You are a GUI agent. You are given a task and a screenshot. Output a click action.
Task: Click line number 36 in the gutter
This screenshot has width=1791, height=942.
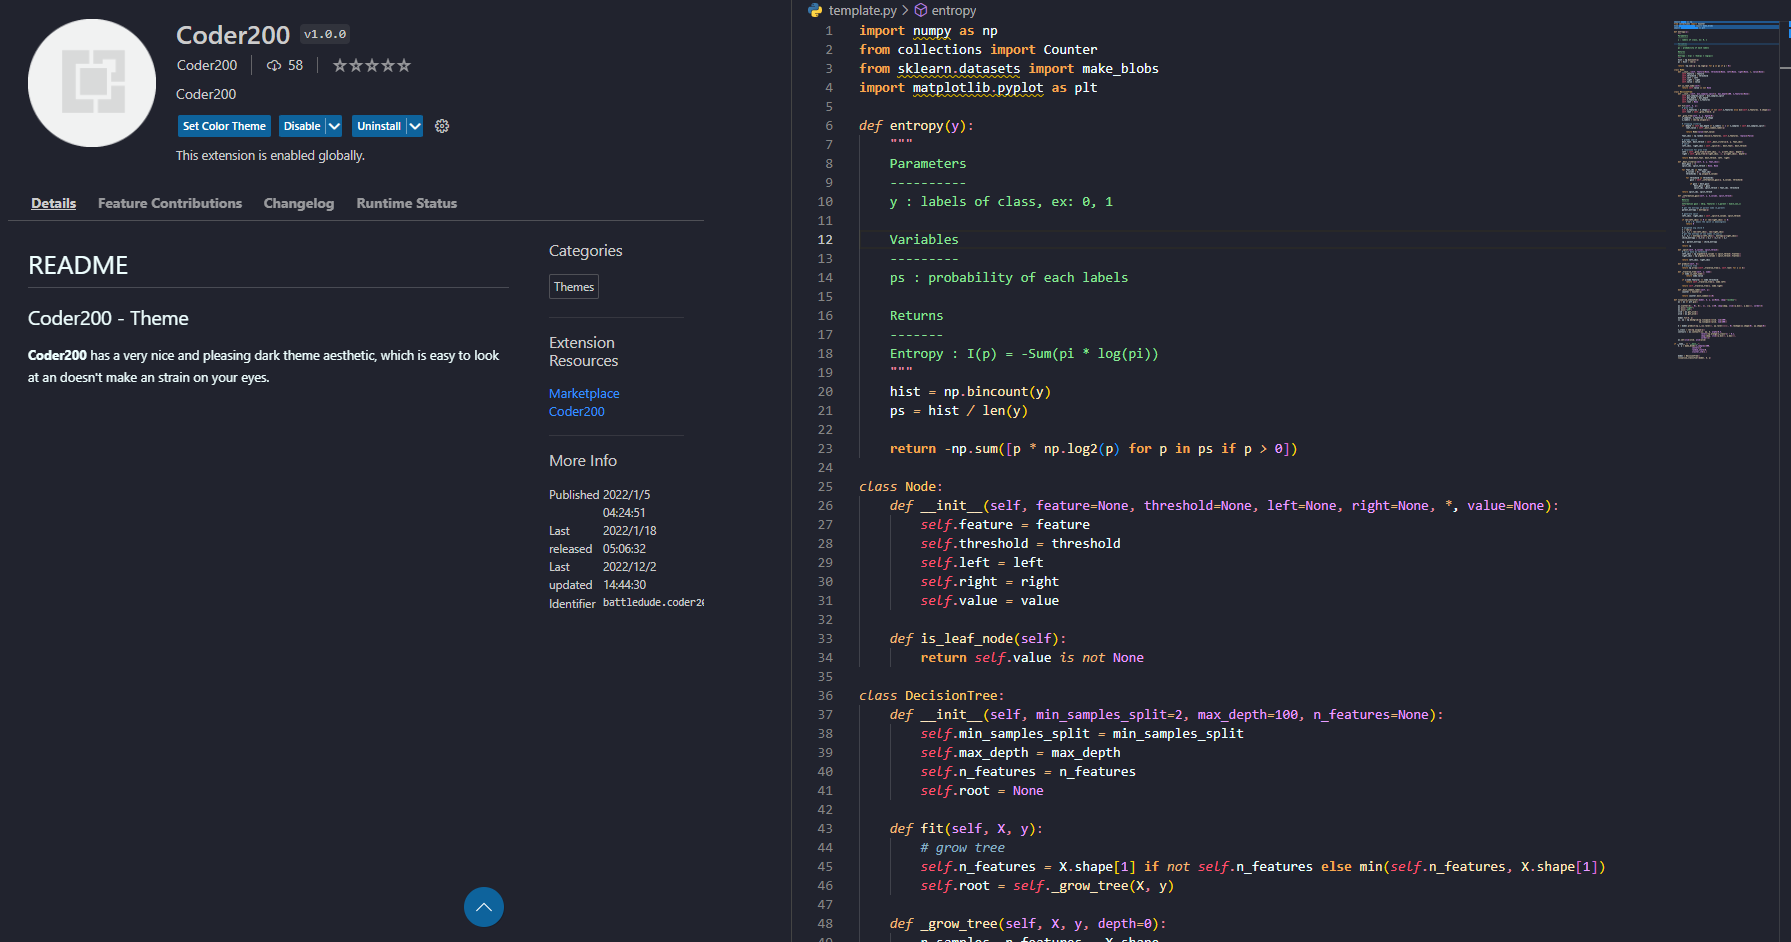tap(825, 696)
